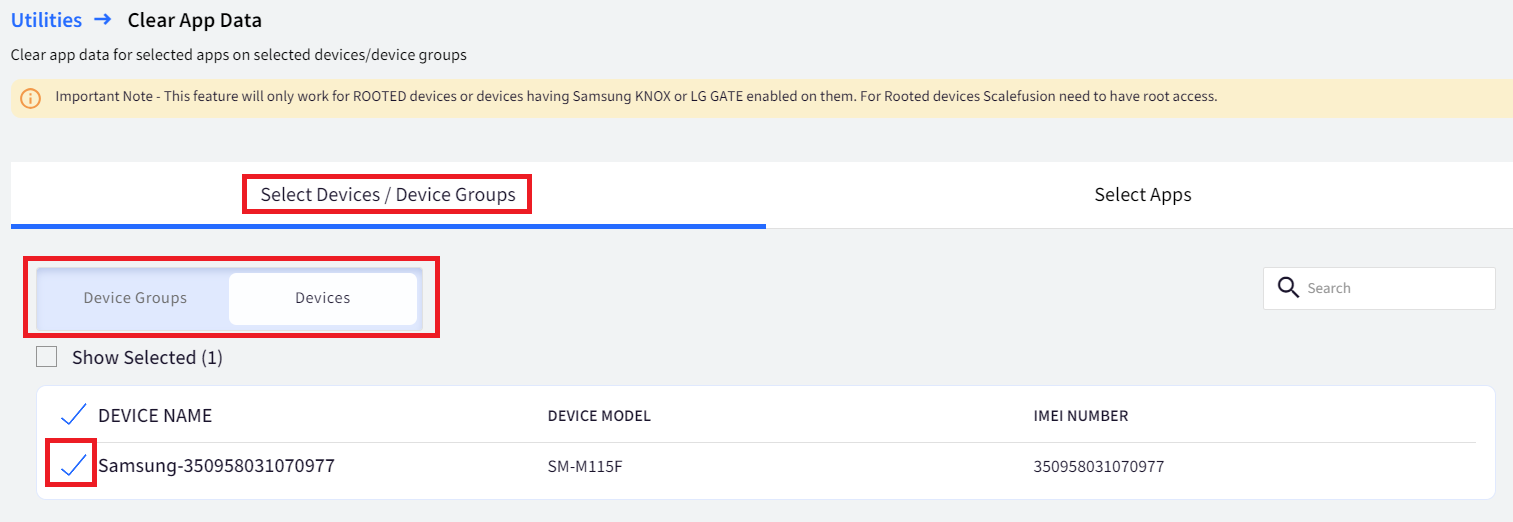Toggle select-all checkmark beside DEVICE NAME
The width and height of the screenshot is (1513, 522).
[73, 415]
